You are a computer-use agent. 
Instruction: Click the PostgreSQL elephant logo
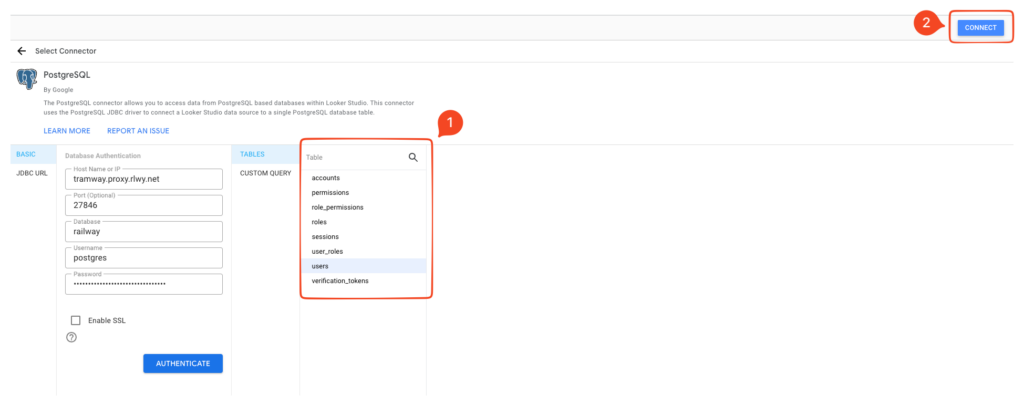(x=27, y=80)
